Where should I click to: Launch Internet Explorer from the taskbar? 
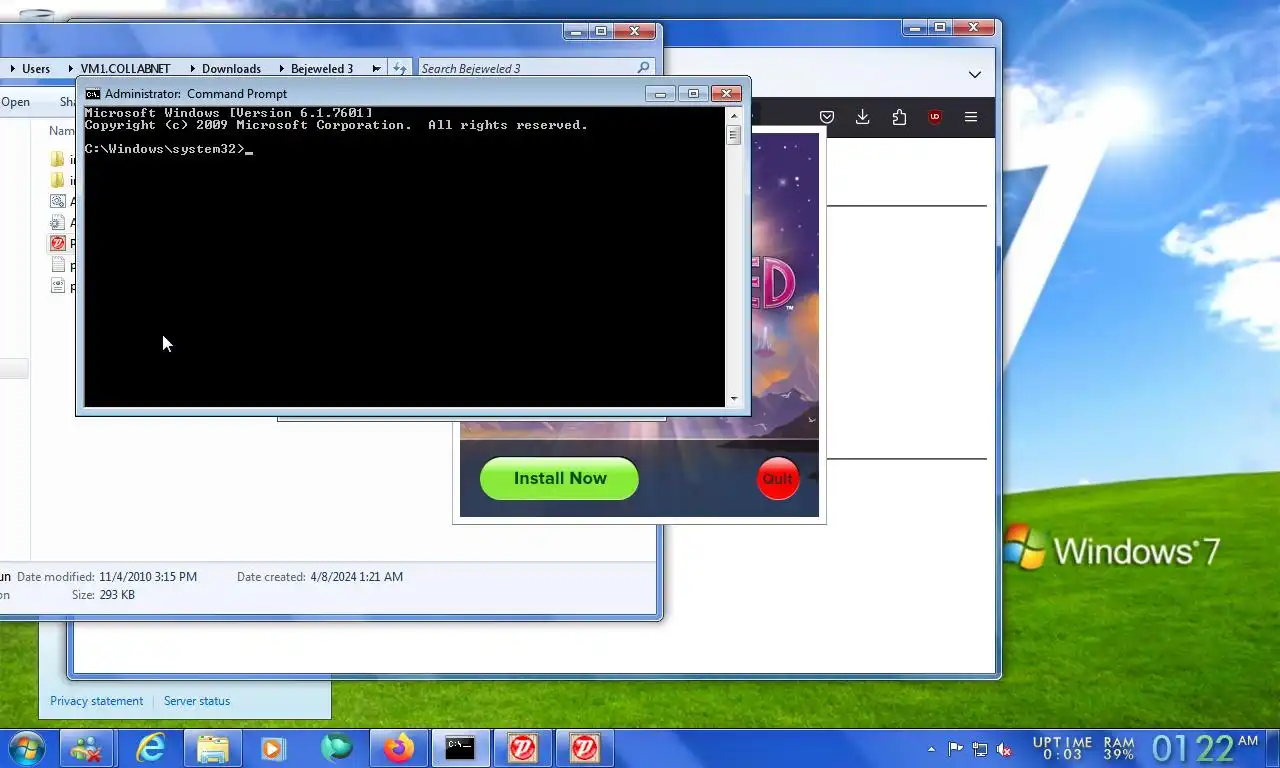click(x=150, y=748)
